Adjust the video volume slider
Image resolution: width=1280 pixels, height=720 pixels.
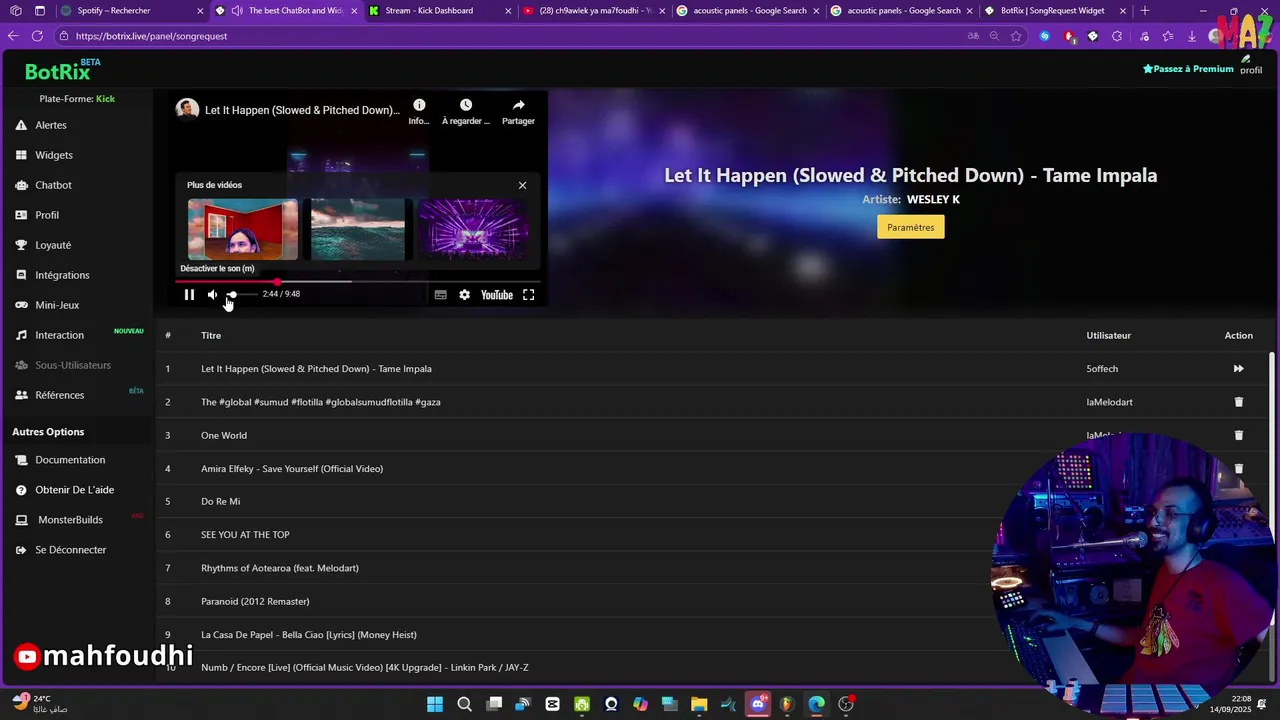tap(241, 295)
